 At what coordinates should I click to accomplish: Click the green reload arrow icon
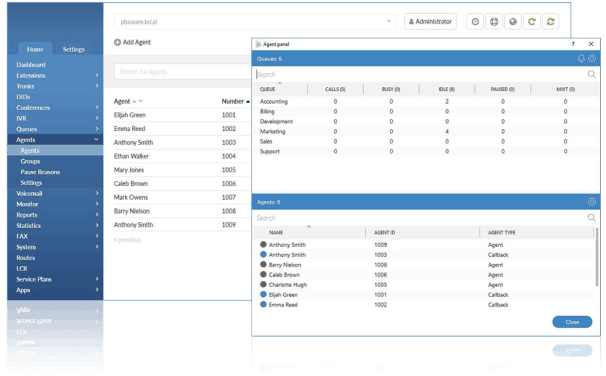click(532, 22)
